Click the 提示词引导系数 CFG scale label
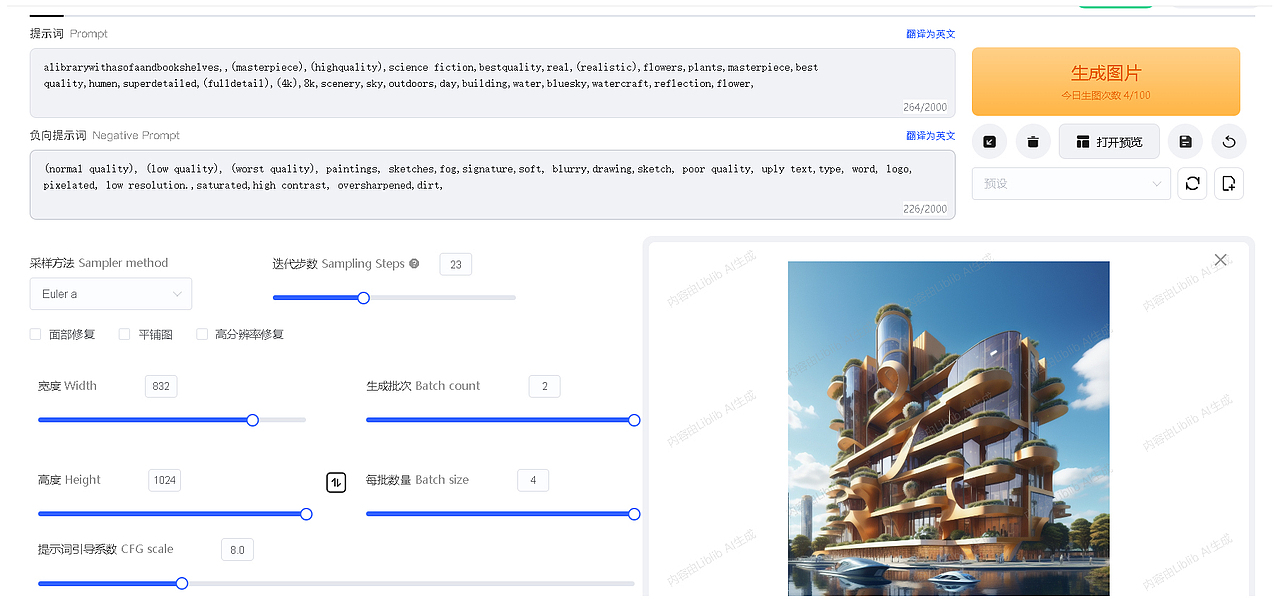1280x606 pixels. (x=106, y=549)
